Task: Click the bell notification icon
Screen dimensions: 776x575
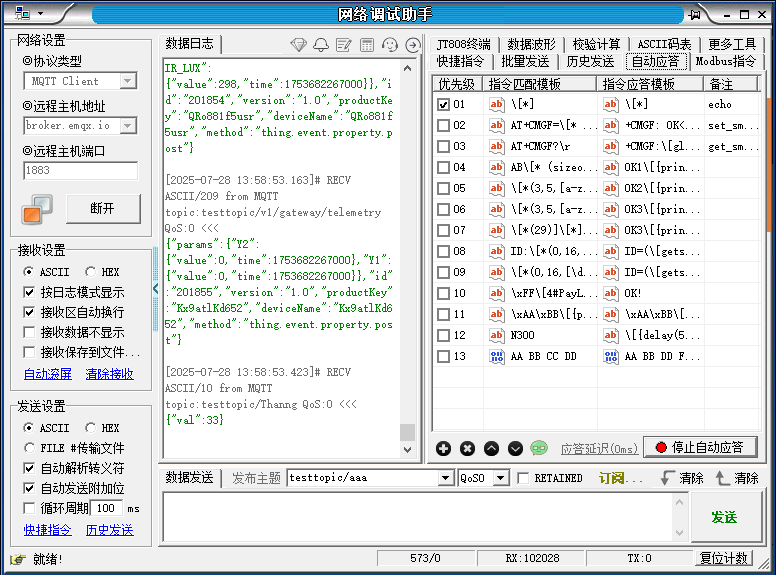Action: (x=321, y=45)
